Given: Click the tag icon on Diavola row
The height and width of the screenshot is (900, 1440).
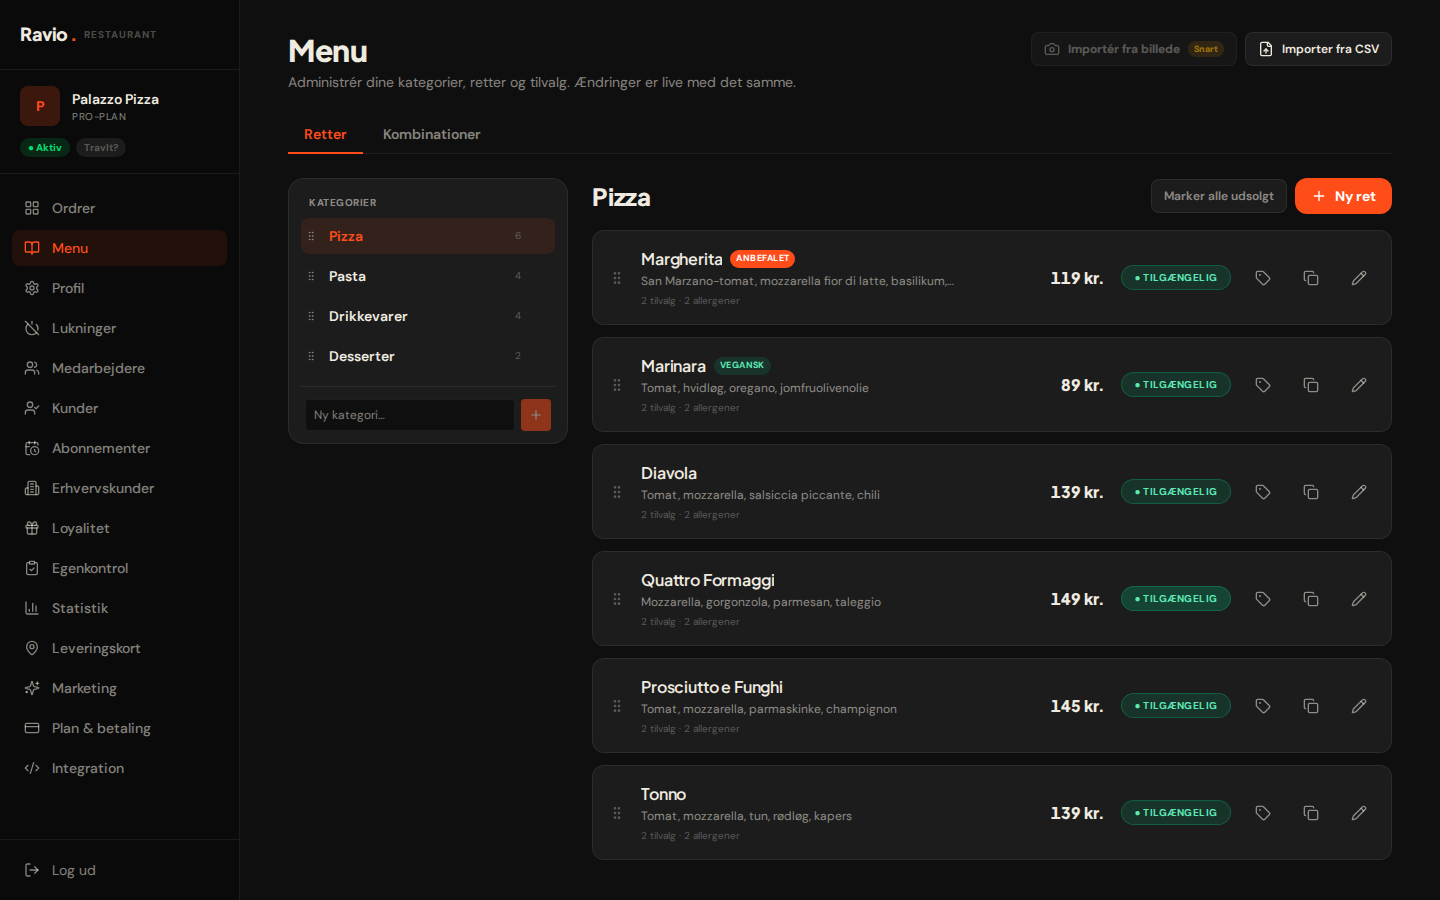Looking at the screenshot, I should pyautogui.click(x=1263, y=492).
